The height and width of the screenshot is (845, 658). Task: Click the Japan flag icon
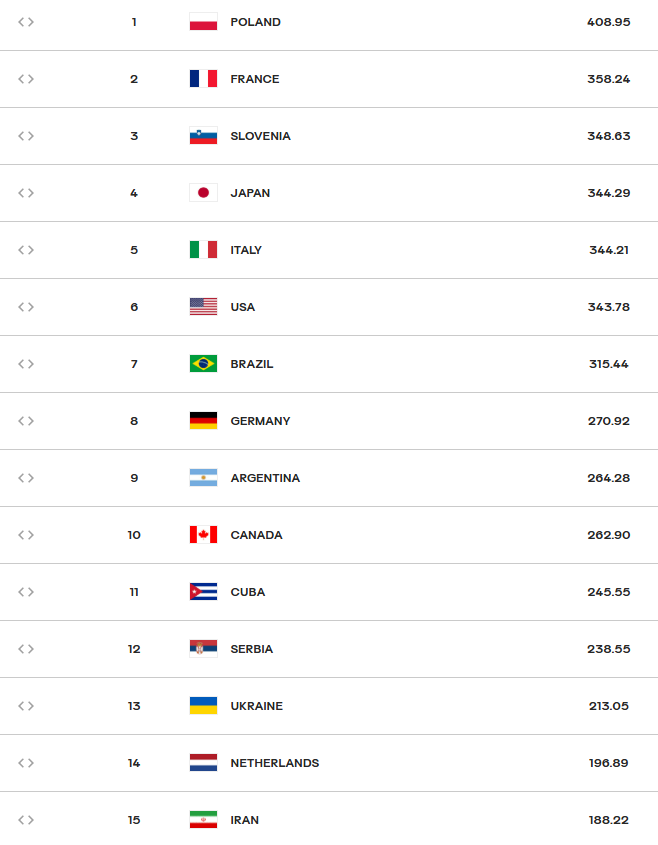coord(203,193)
